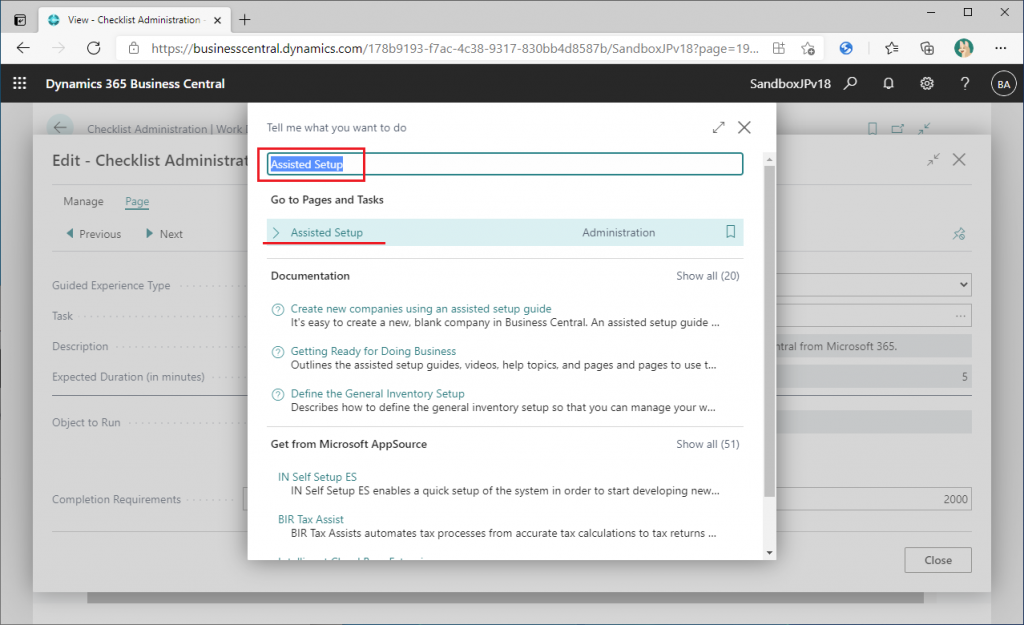Open Getting Ready for Doing Business article
This screenshot has height=625, width=1024.
tap(373, 351)
